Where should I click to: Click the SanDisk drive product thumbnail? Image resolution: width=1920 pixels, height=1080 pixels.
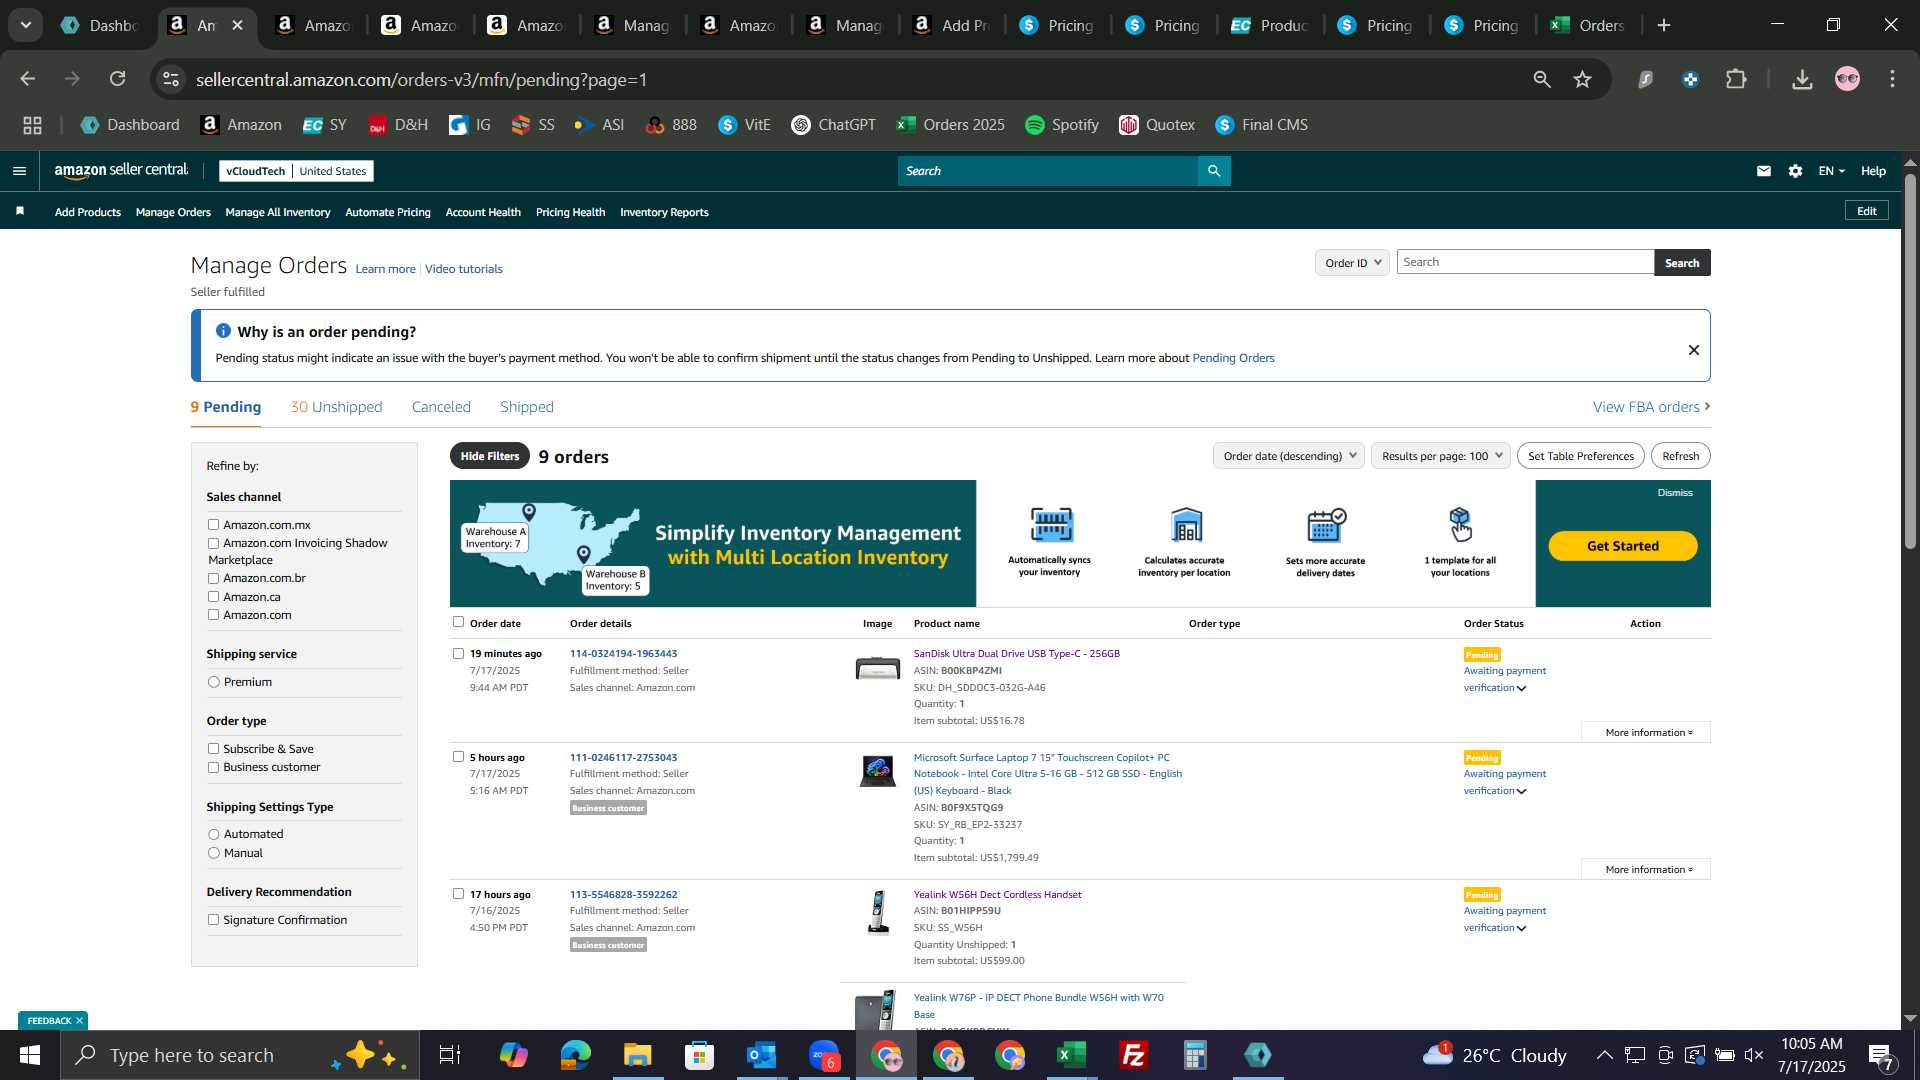coord(878,668)
